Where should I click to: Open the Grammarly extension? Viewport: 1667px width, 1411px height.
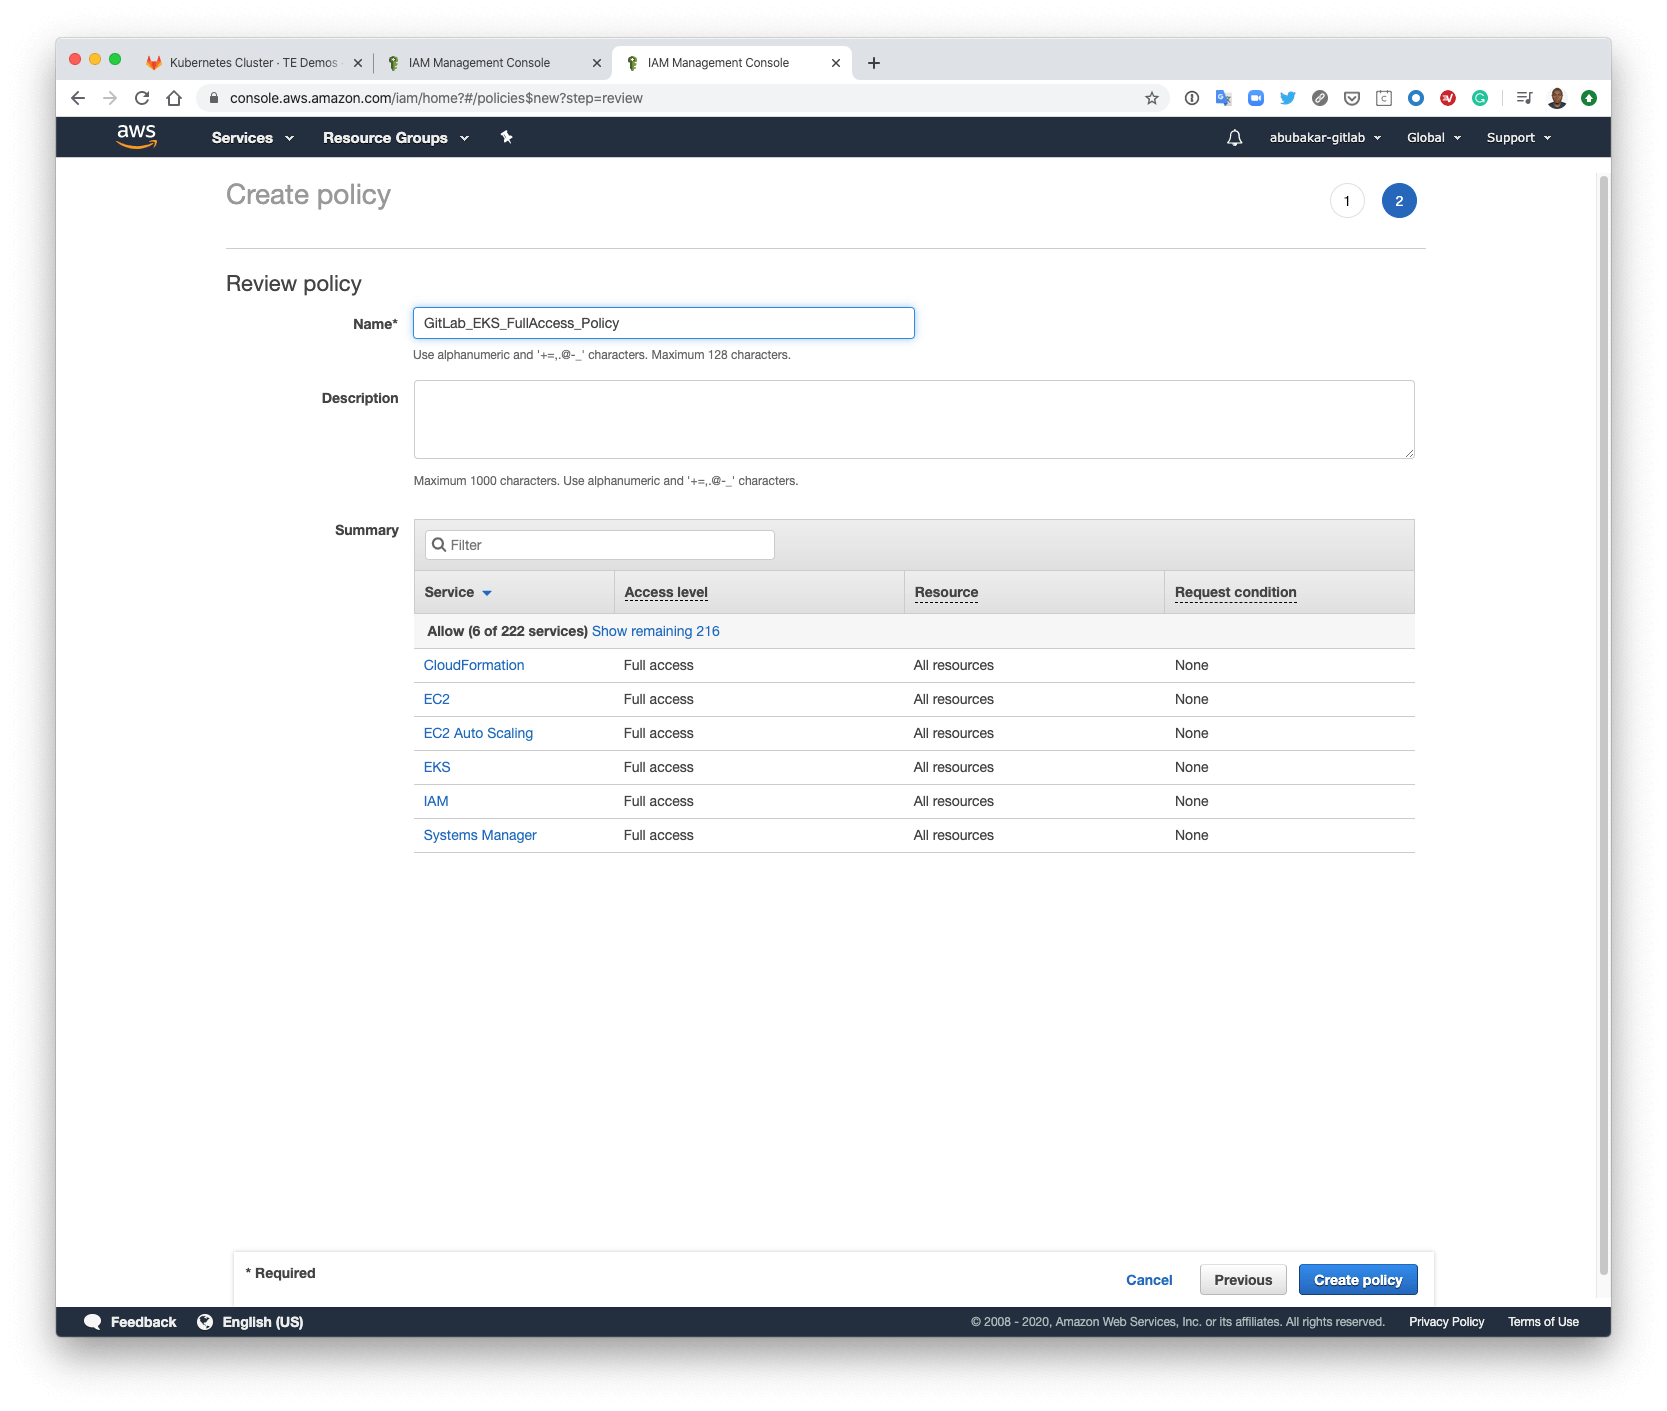pos(1480,98)
